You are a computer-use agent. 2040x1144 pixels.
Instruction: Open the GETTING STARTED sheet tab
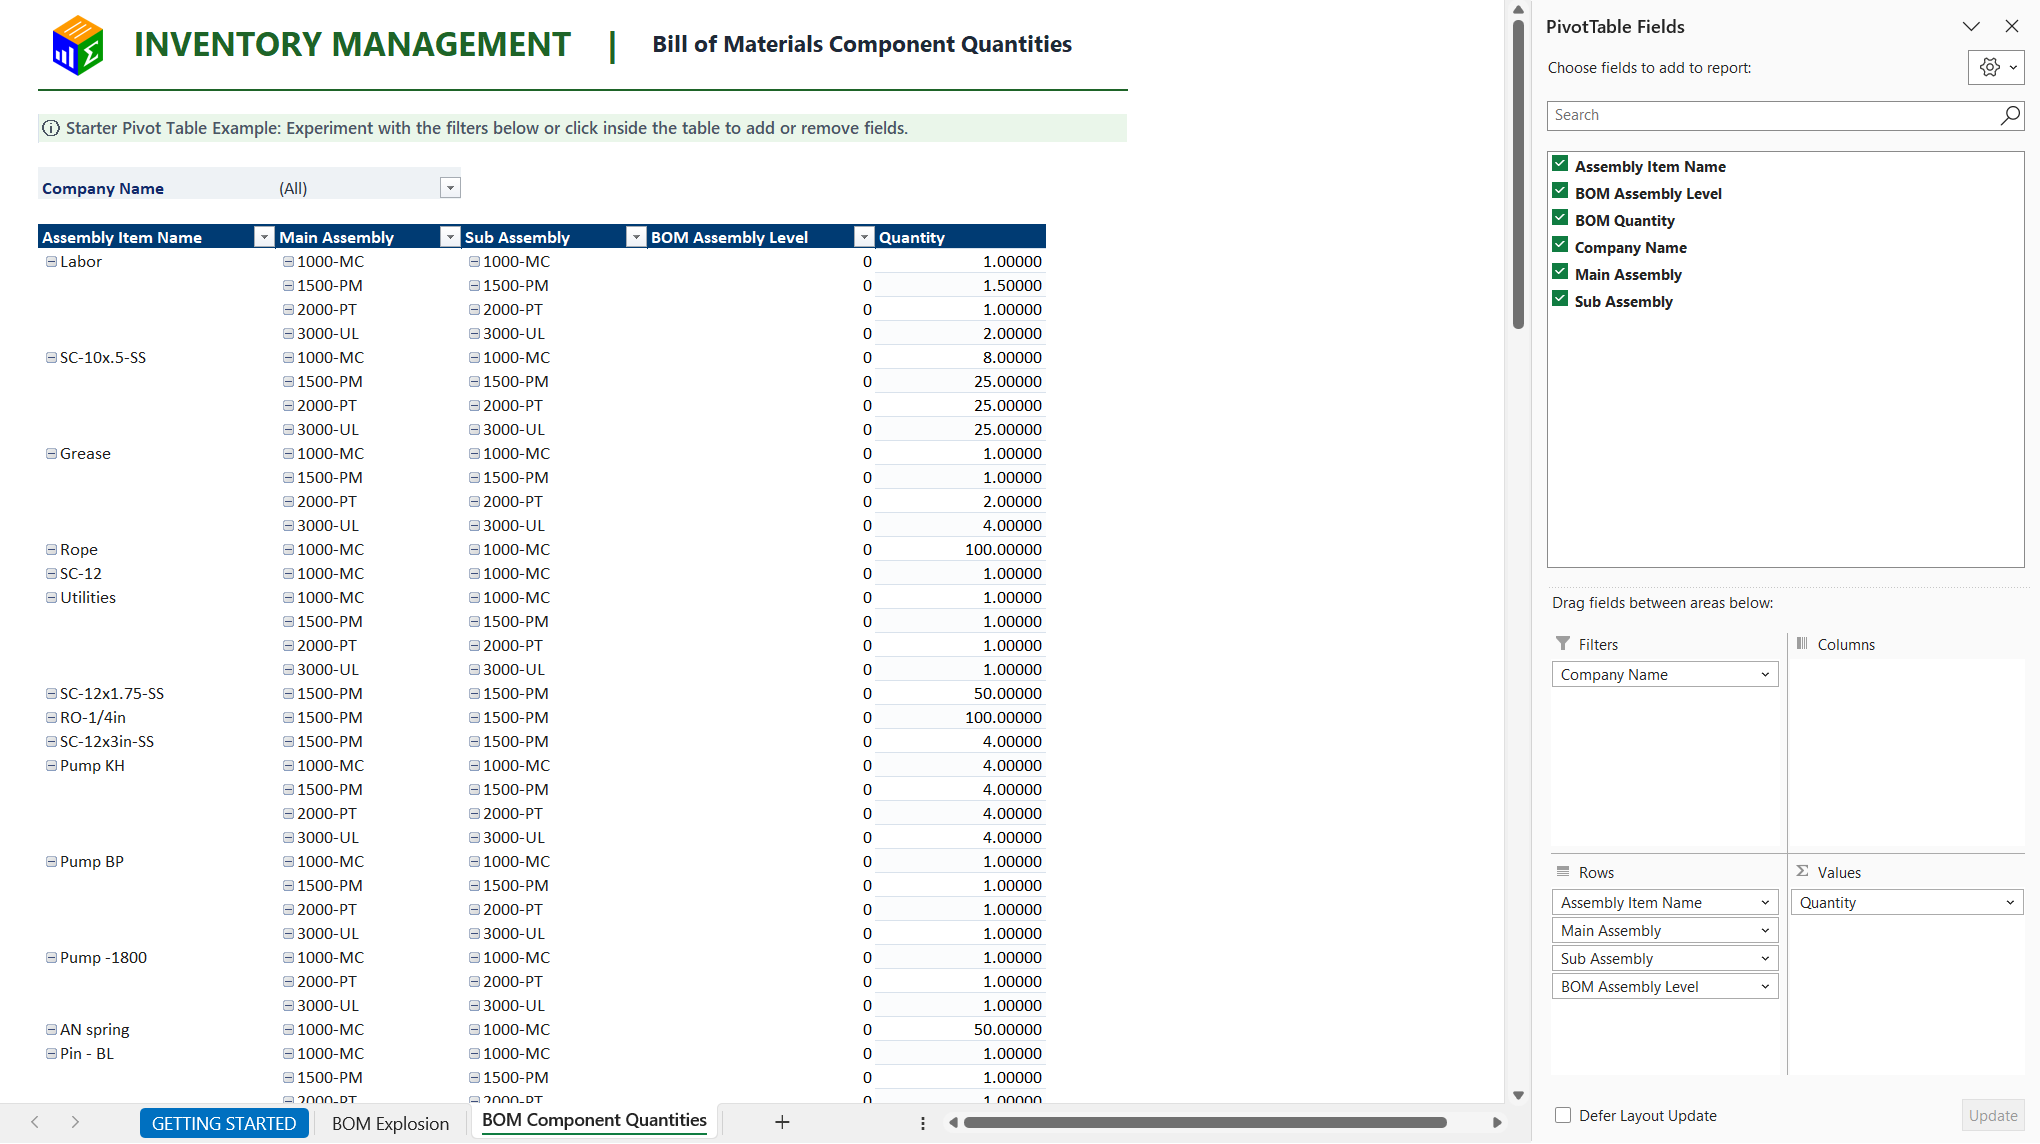[x=224, y=1123]
